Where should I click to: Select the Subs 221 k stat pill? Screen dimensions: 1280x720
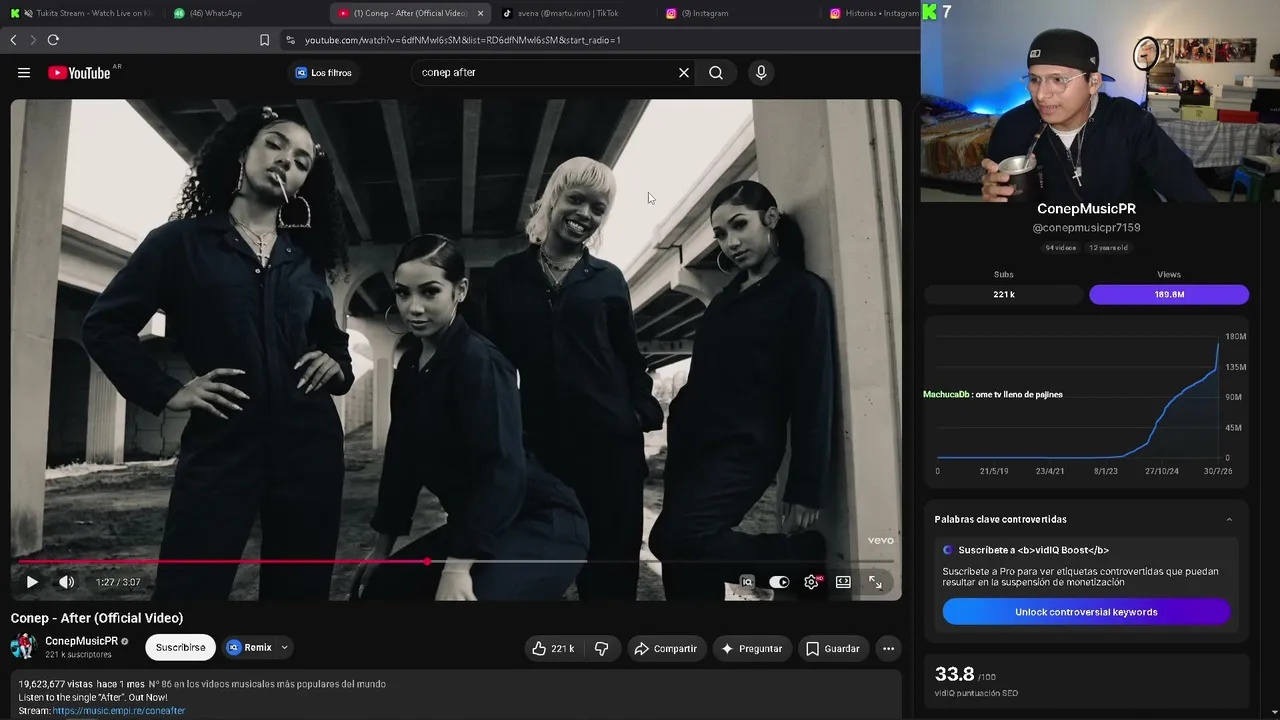[x=1003, y=294]
